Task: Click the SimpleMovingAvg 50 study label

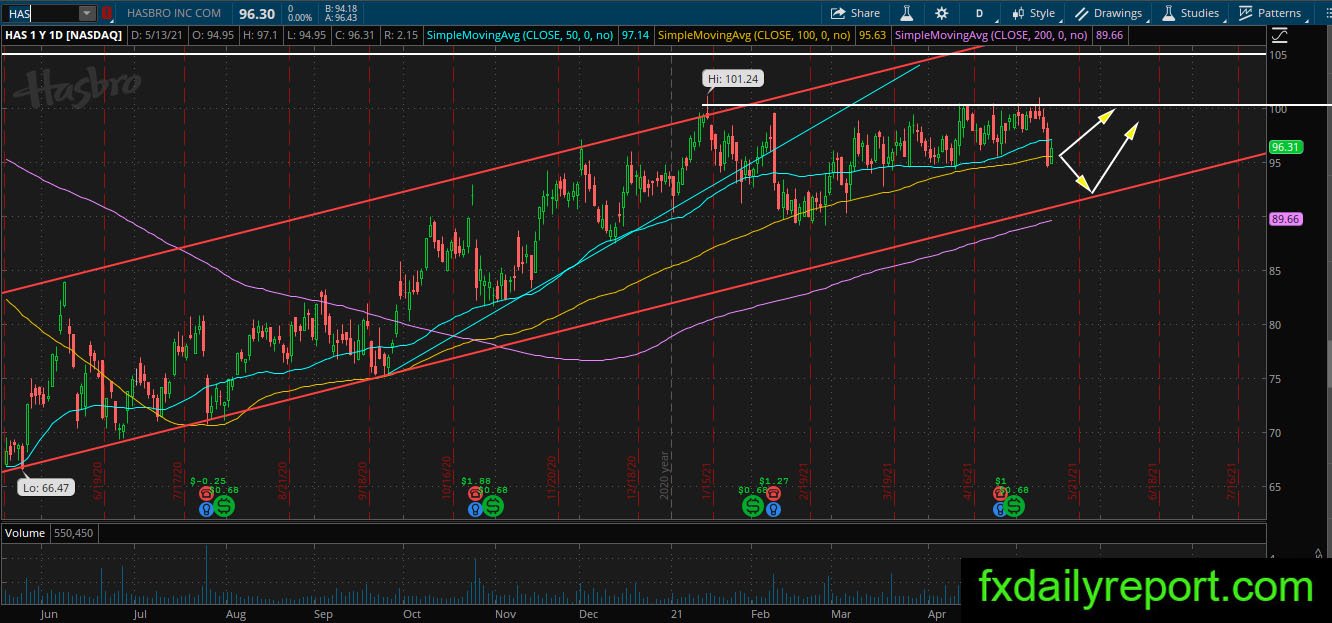Action: pyautogui.click(x=520, y=35)
